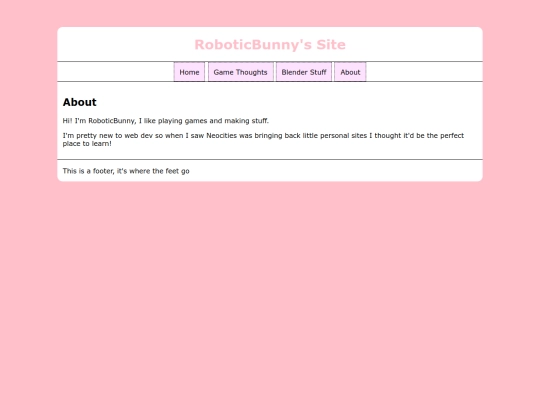Click the footer text about feet

[126, 171]
